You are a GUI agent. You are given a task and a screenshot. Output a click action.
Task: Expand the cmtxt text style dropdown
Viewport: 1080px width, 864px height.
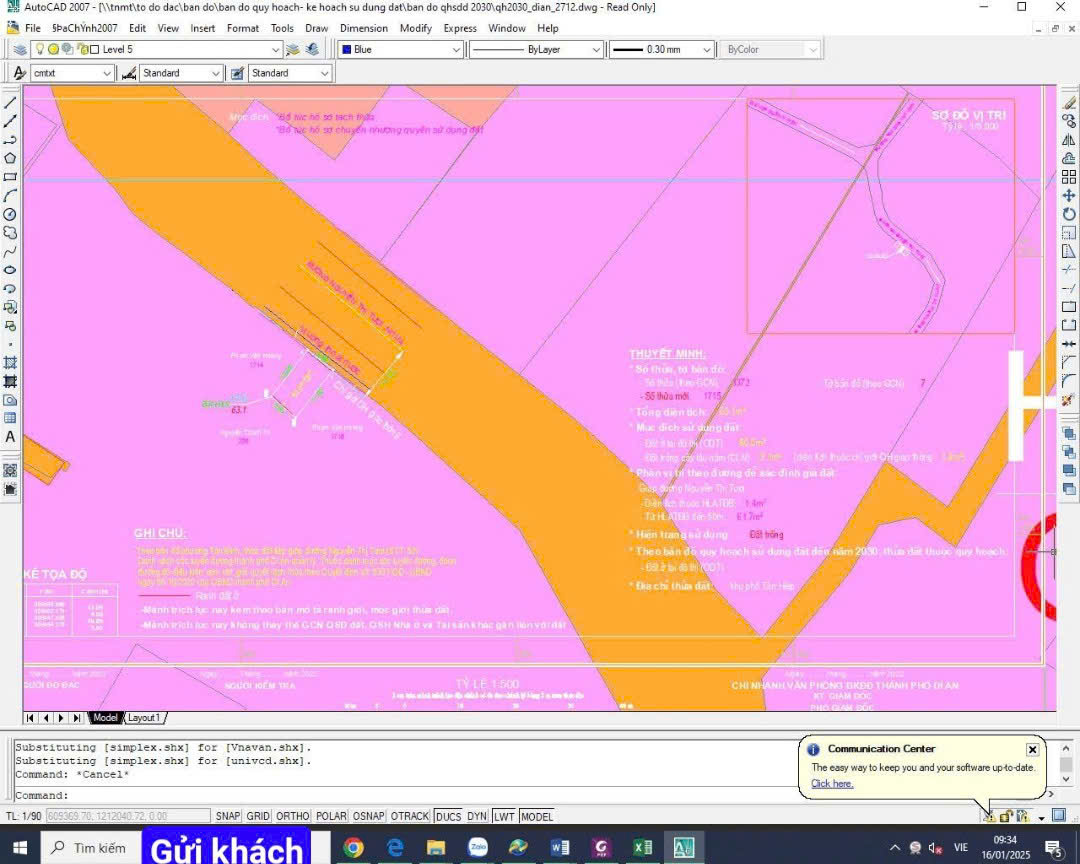[107, 73]
